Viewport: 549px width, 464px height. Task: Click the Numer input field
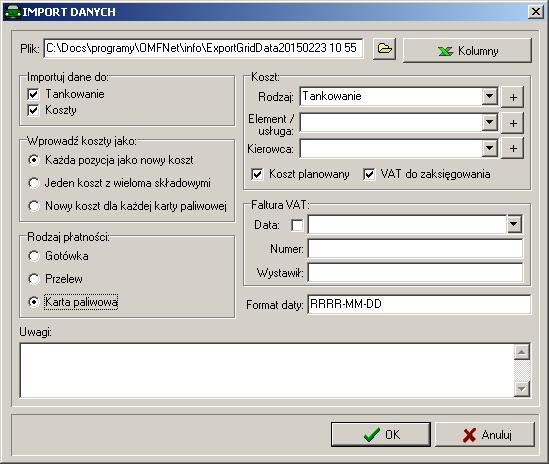point(415,249)
